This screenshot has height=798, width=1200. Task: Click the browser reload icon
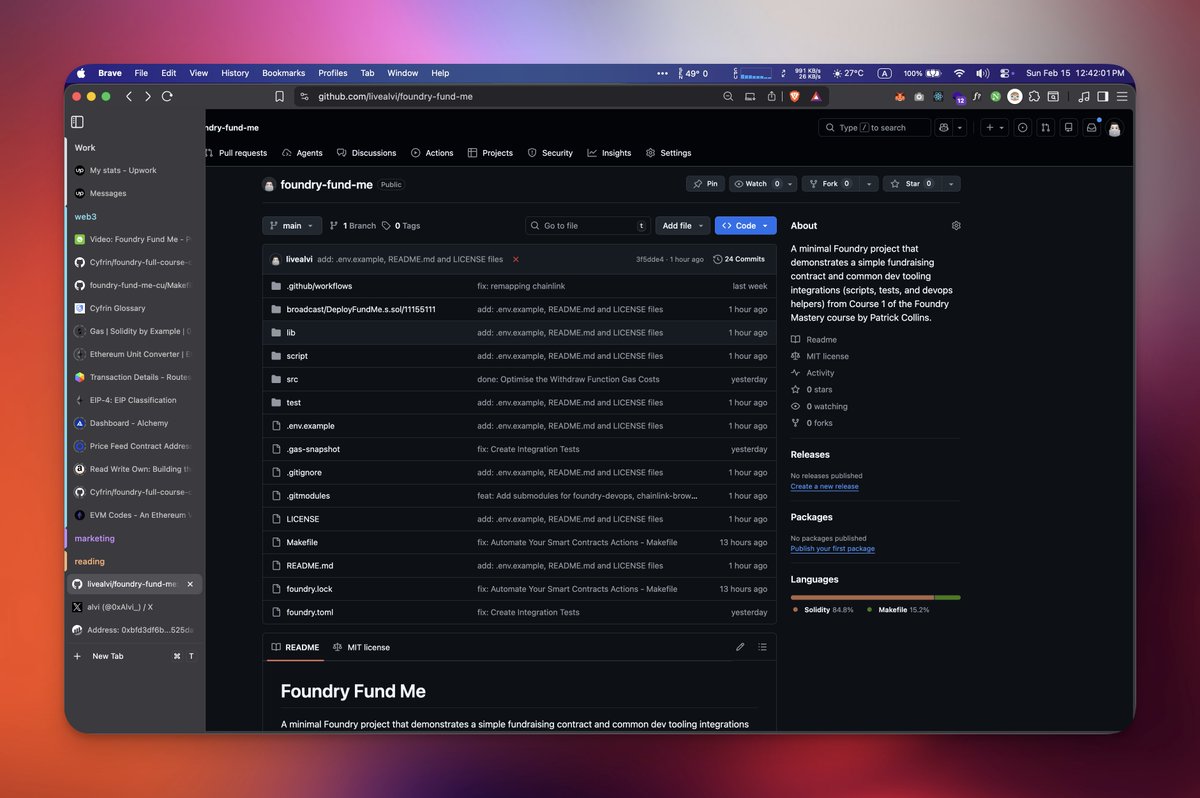point(167,96)
